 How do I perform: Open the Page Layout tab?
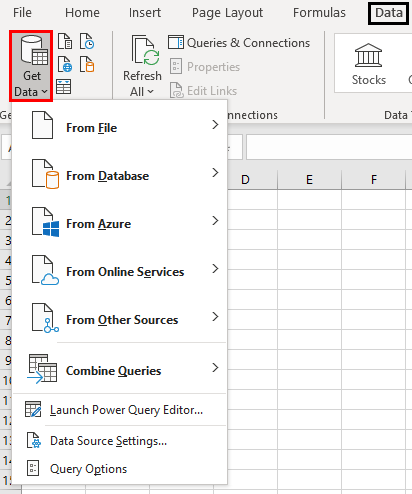[227, 13]
